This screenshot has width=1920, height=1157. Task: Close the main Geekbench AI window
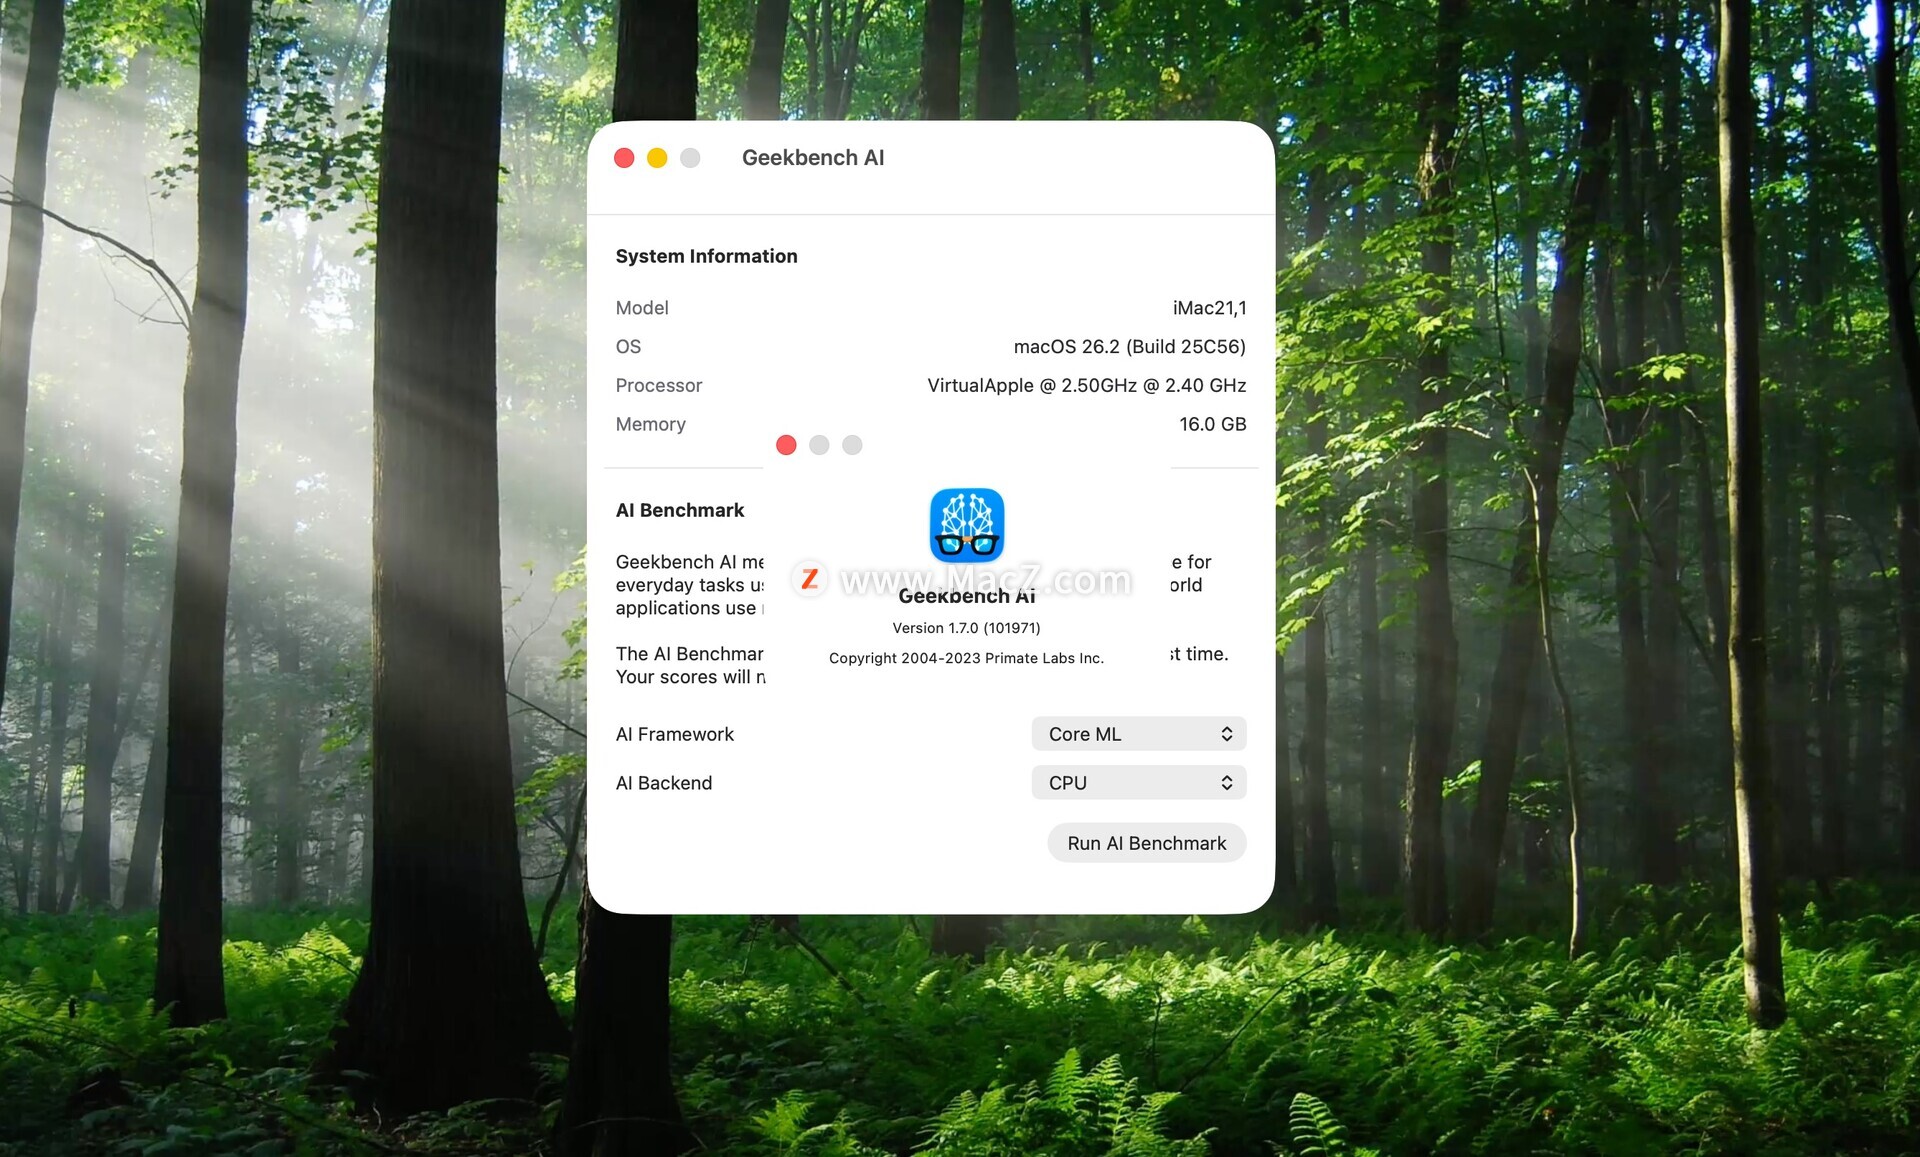[624, 158]
